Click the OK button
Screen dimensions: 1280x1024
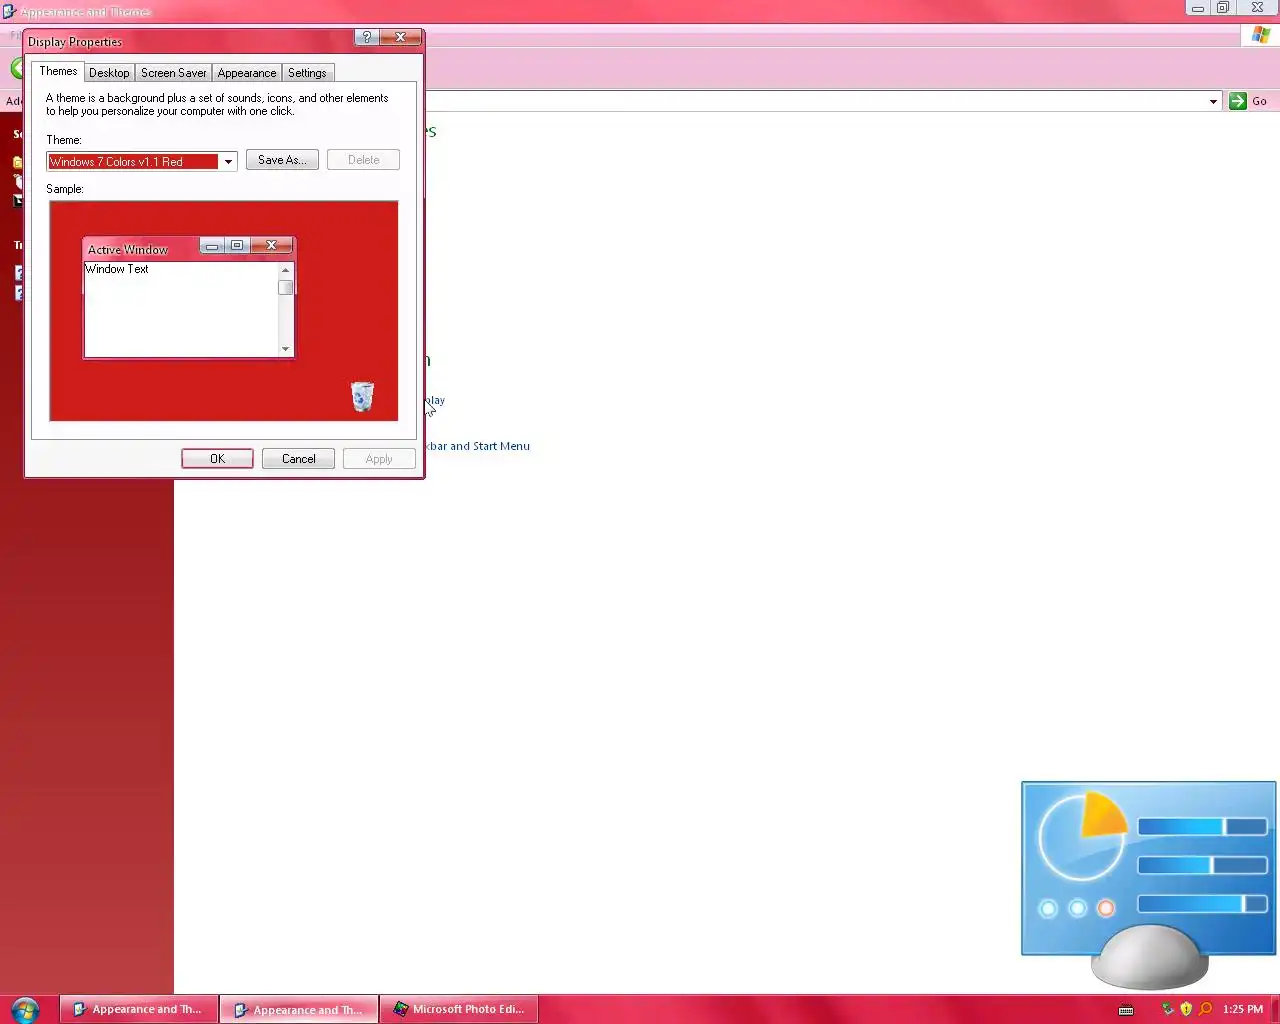[x=217, y=459]
